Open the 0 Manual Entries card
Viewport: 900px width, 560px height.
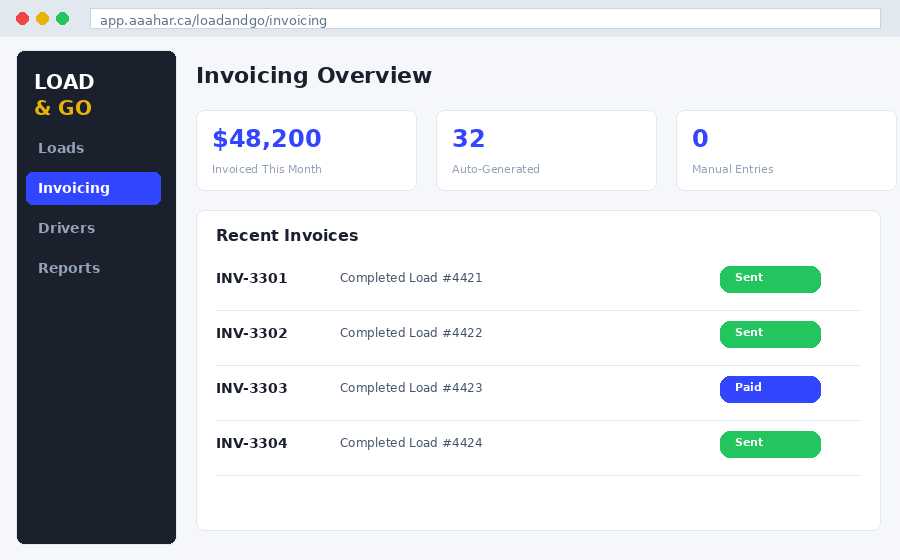[786, 150]
